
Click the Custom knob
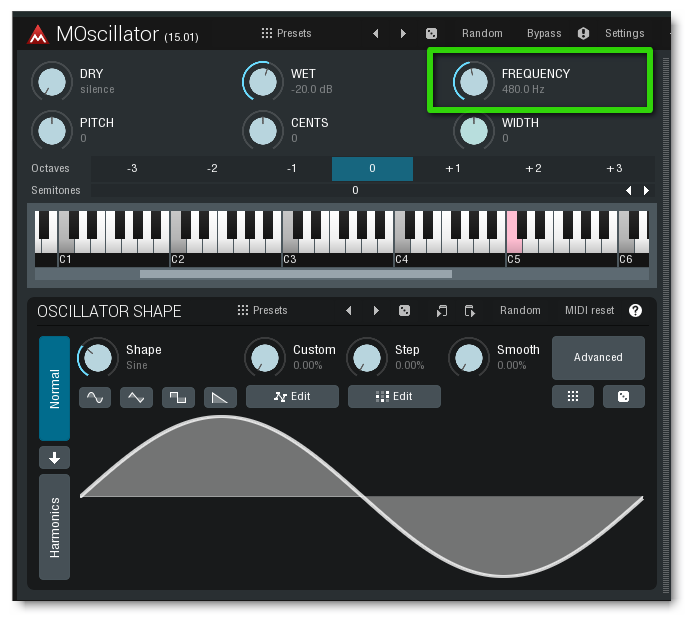tap(265, 358)
